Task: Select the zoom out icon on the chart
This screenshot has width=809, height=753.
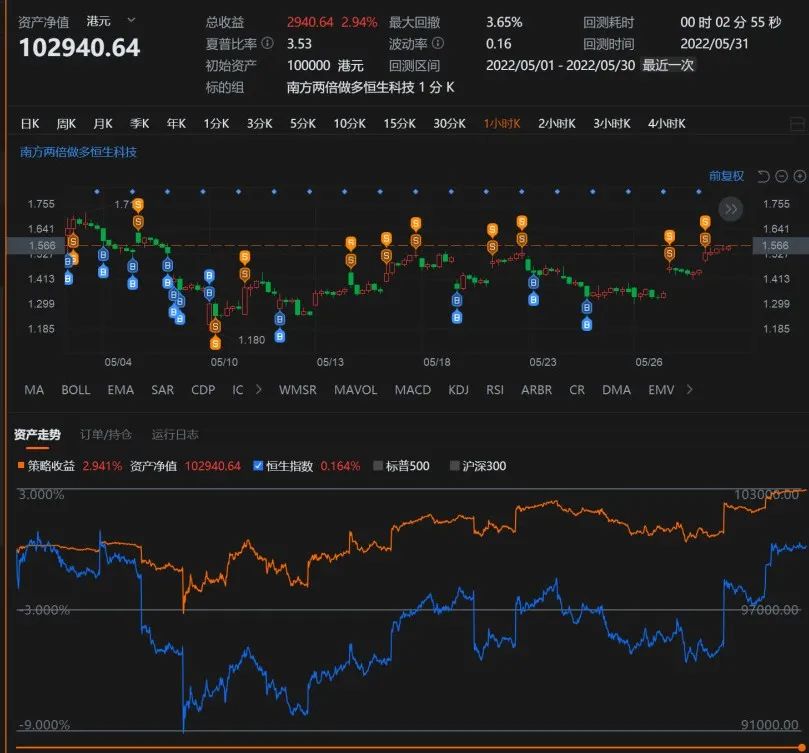Action: point(781,176)
